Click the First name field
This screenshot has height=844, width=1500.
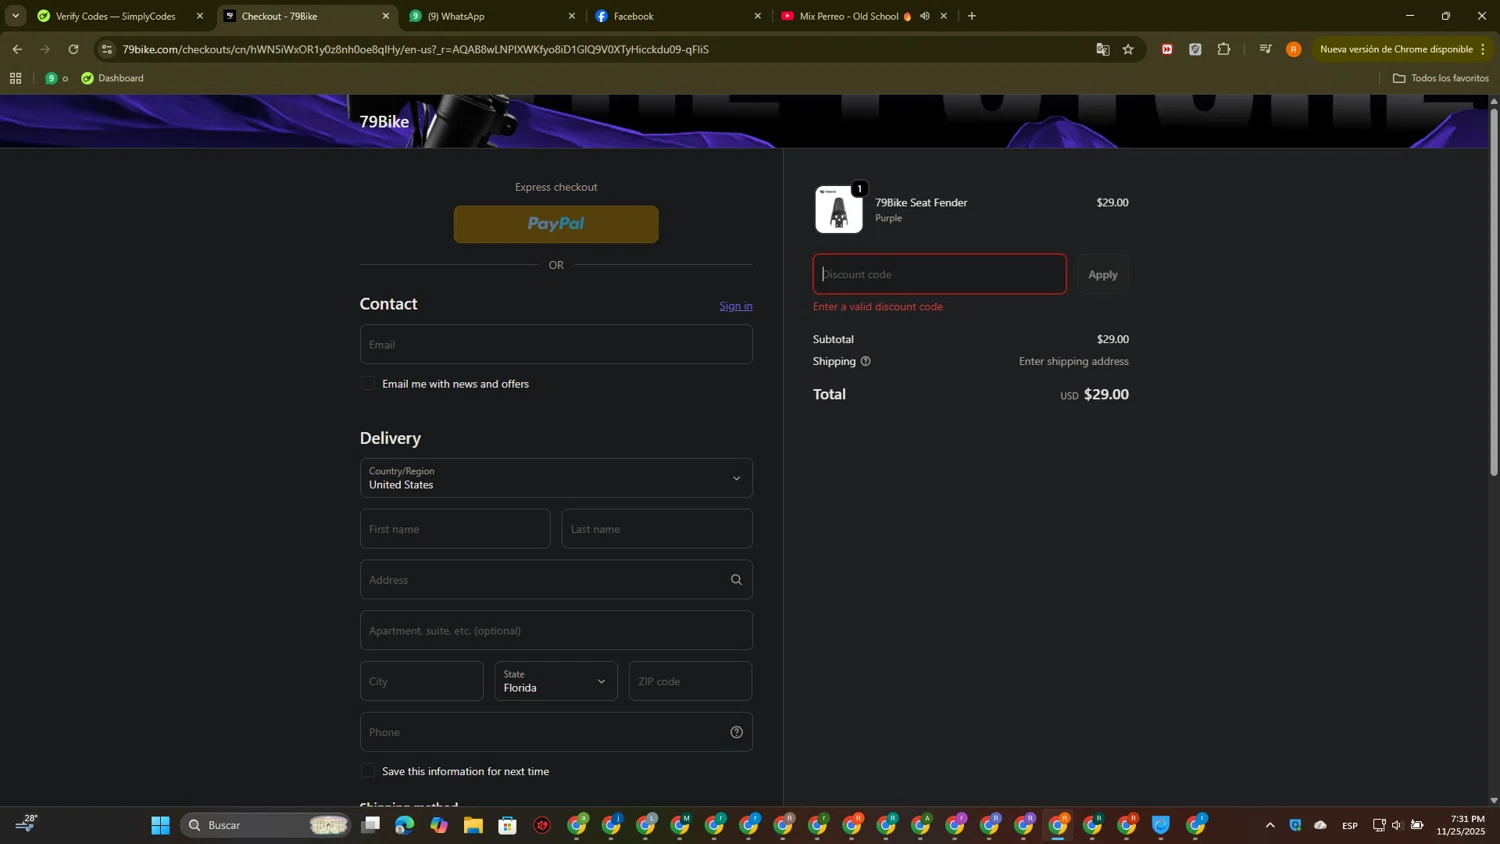click(x=455, y=529)
